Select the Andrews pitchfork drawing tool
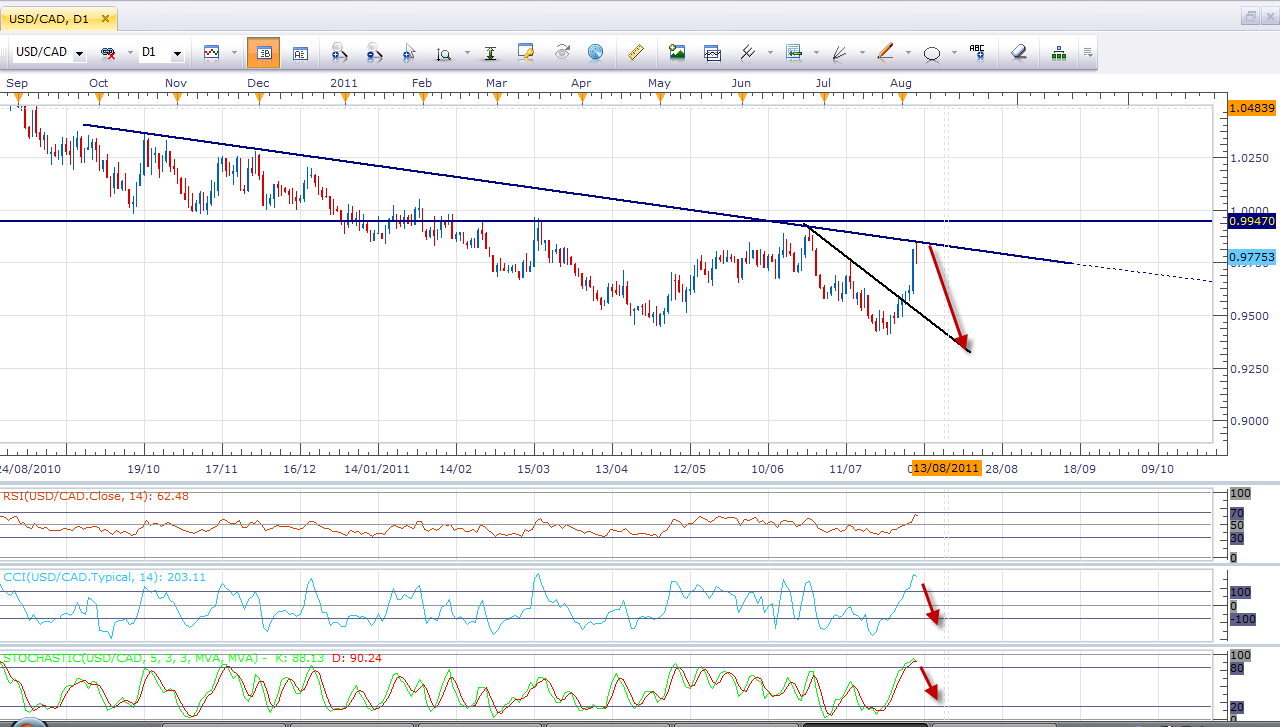 (x=747, y=53)
